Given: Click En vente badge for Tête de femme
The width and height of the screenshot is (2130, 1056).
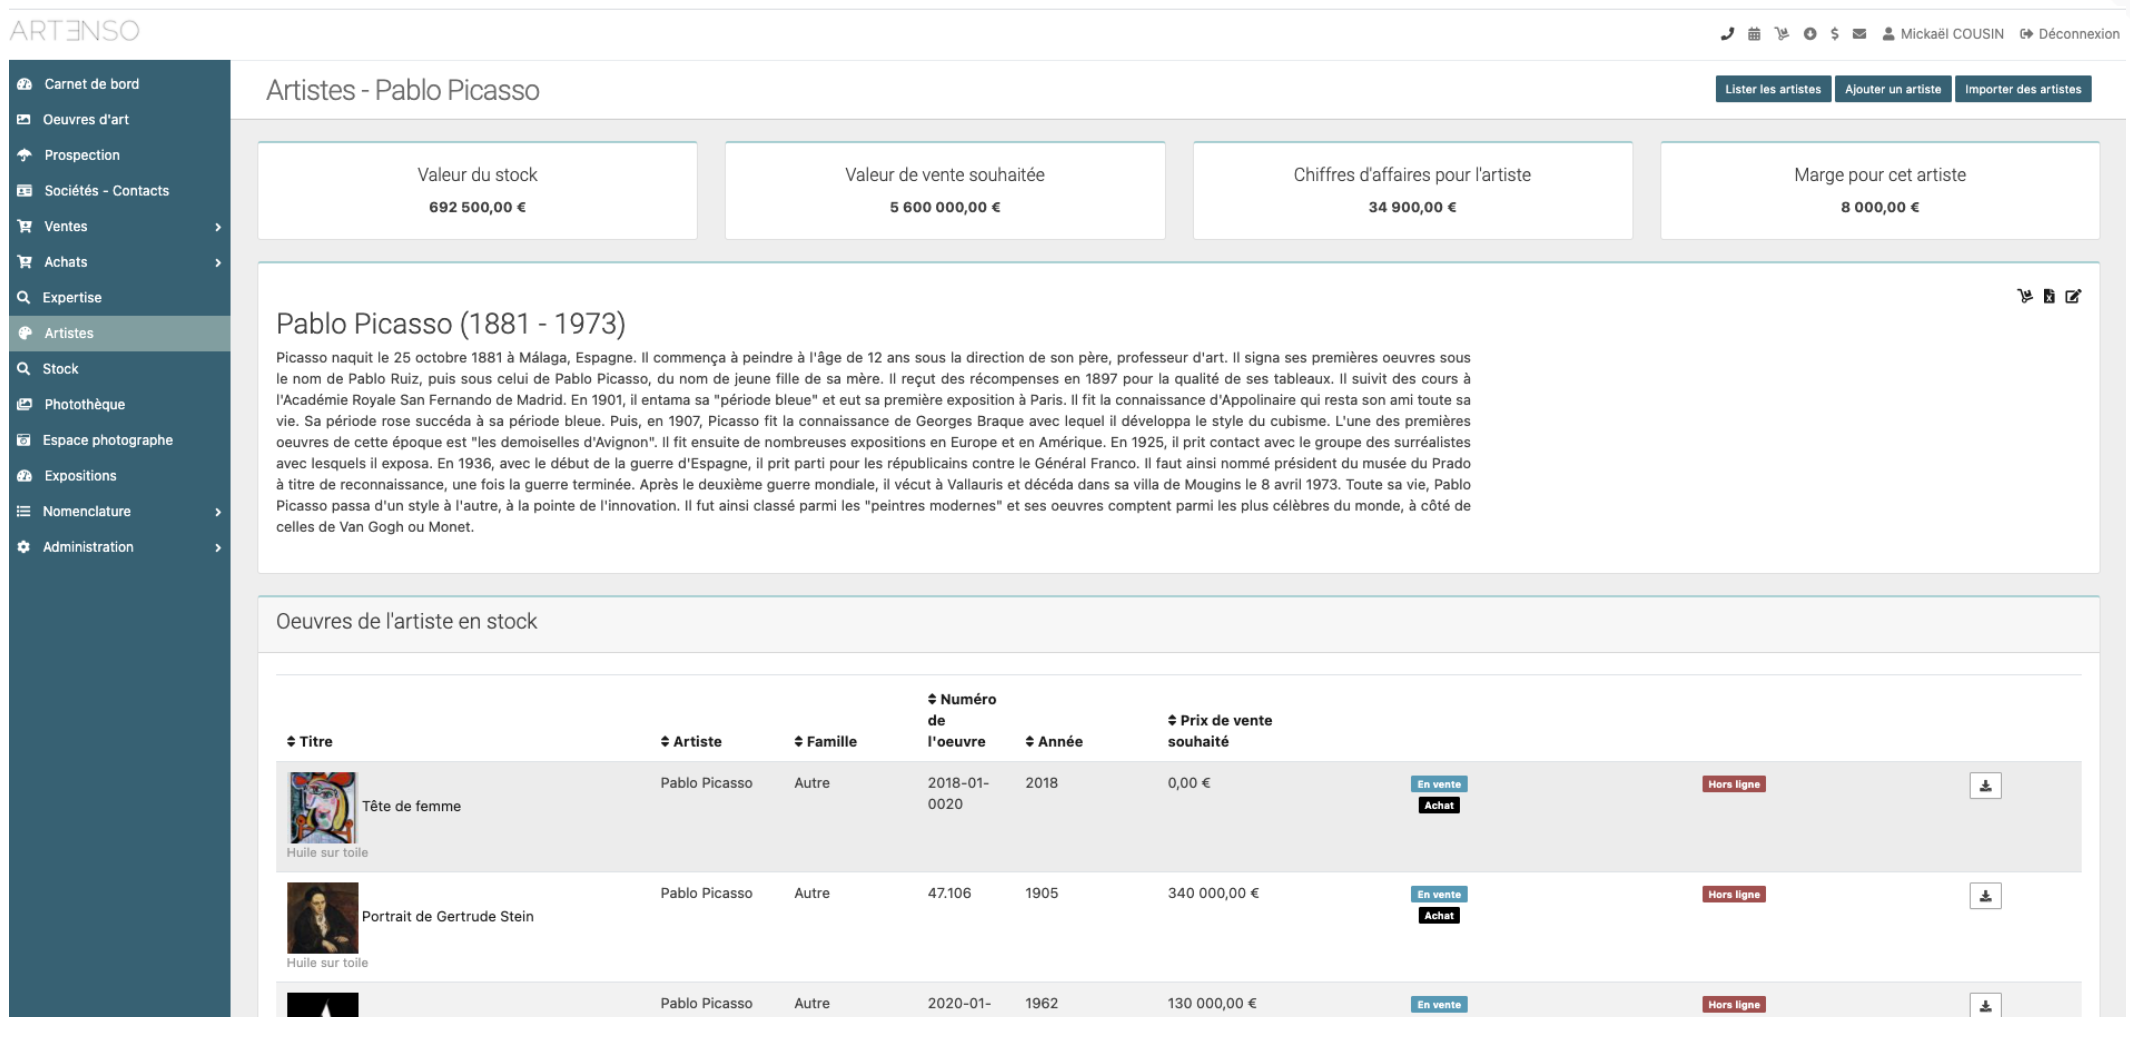Looking at the screenshot, I should pyautogui.click(x=1439, y=784).
